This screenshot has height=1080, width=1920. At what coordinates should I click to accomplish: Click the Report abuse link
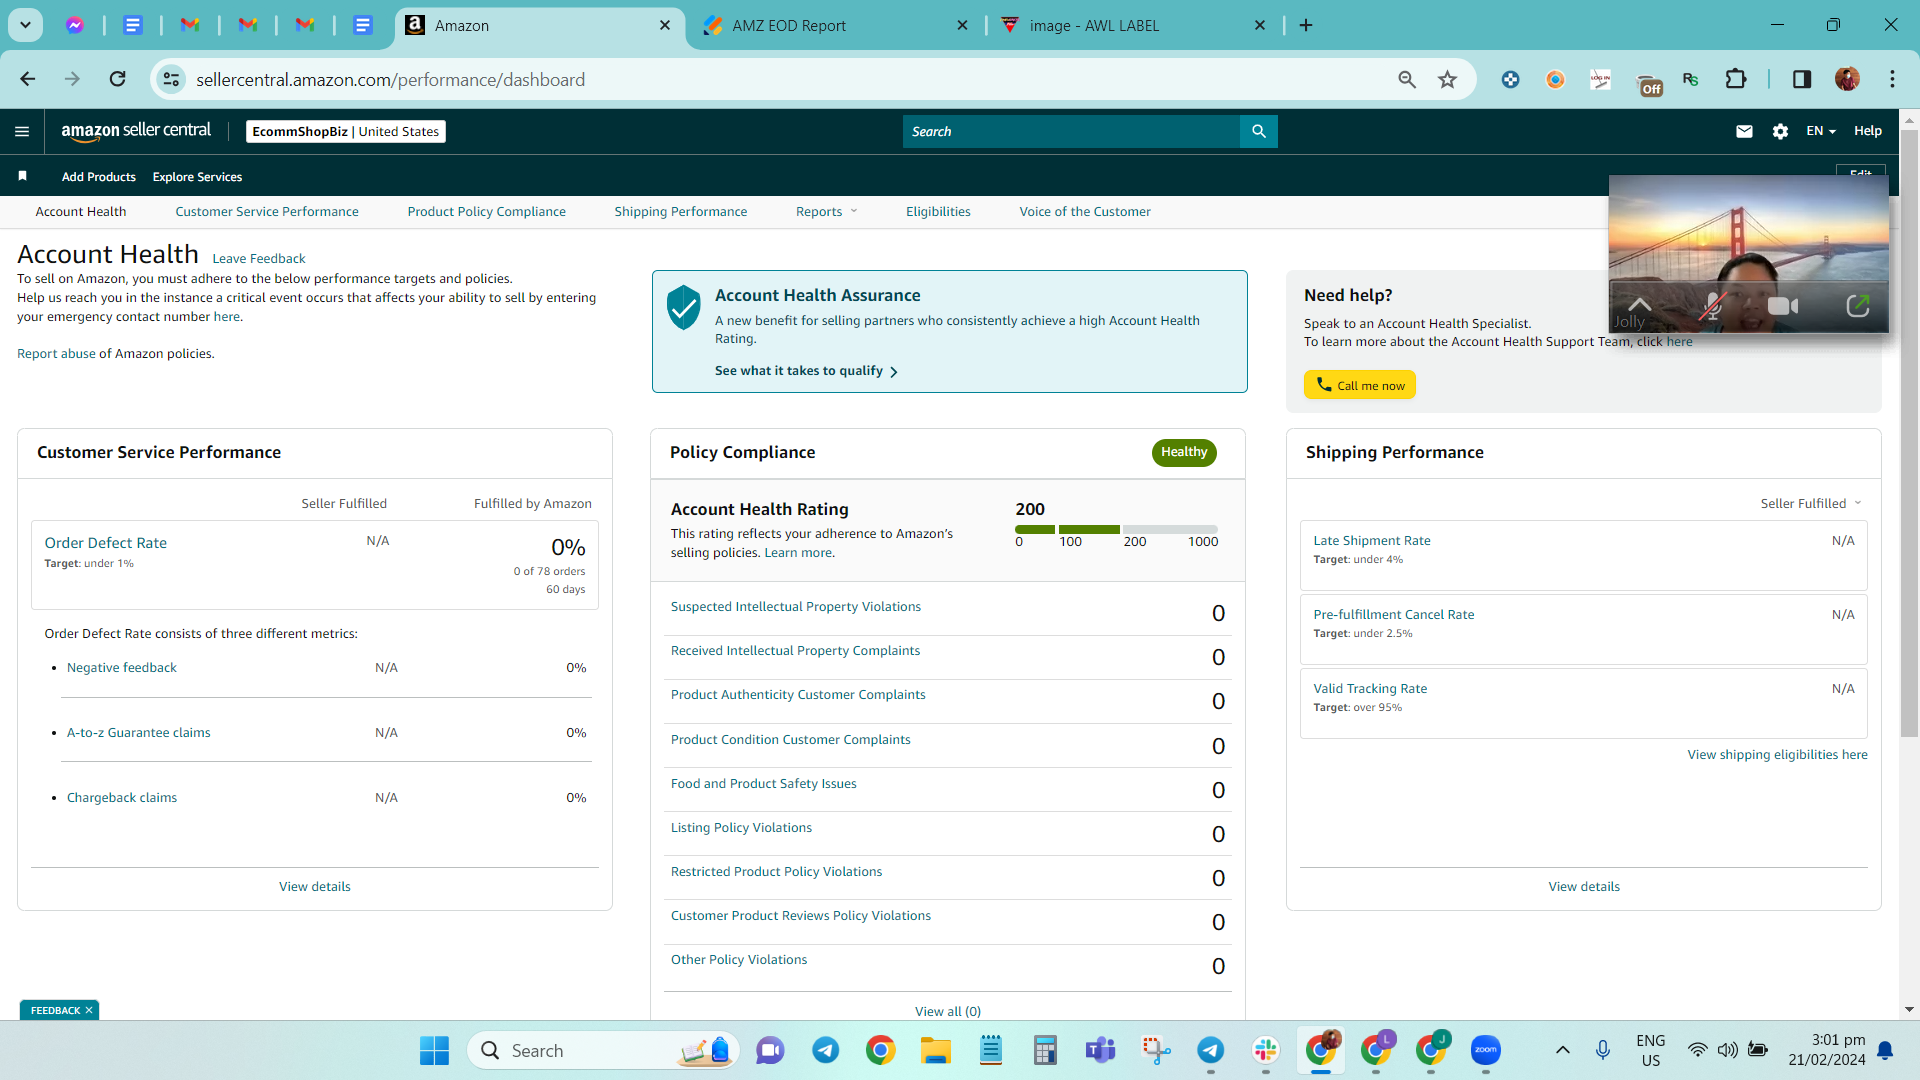(x=56, y=353)
